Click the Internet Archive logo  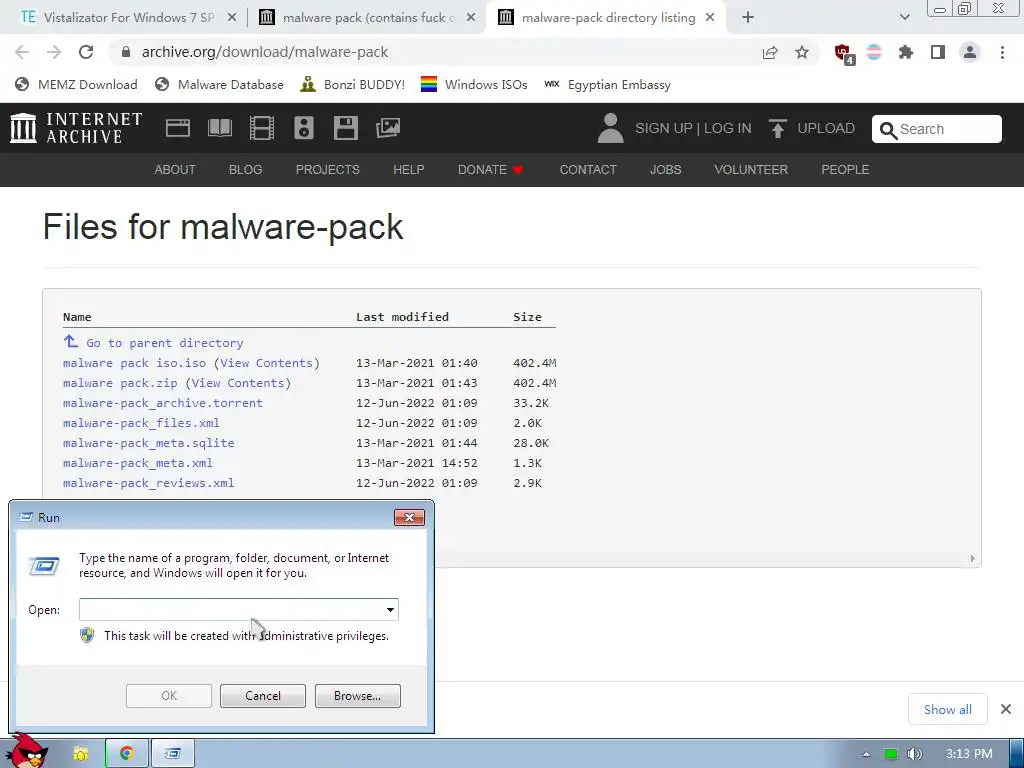pyautogui.click(x=76, y=128)
